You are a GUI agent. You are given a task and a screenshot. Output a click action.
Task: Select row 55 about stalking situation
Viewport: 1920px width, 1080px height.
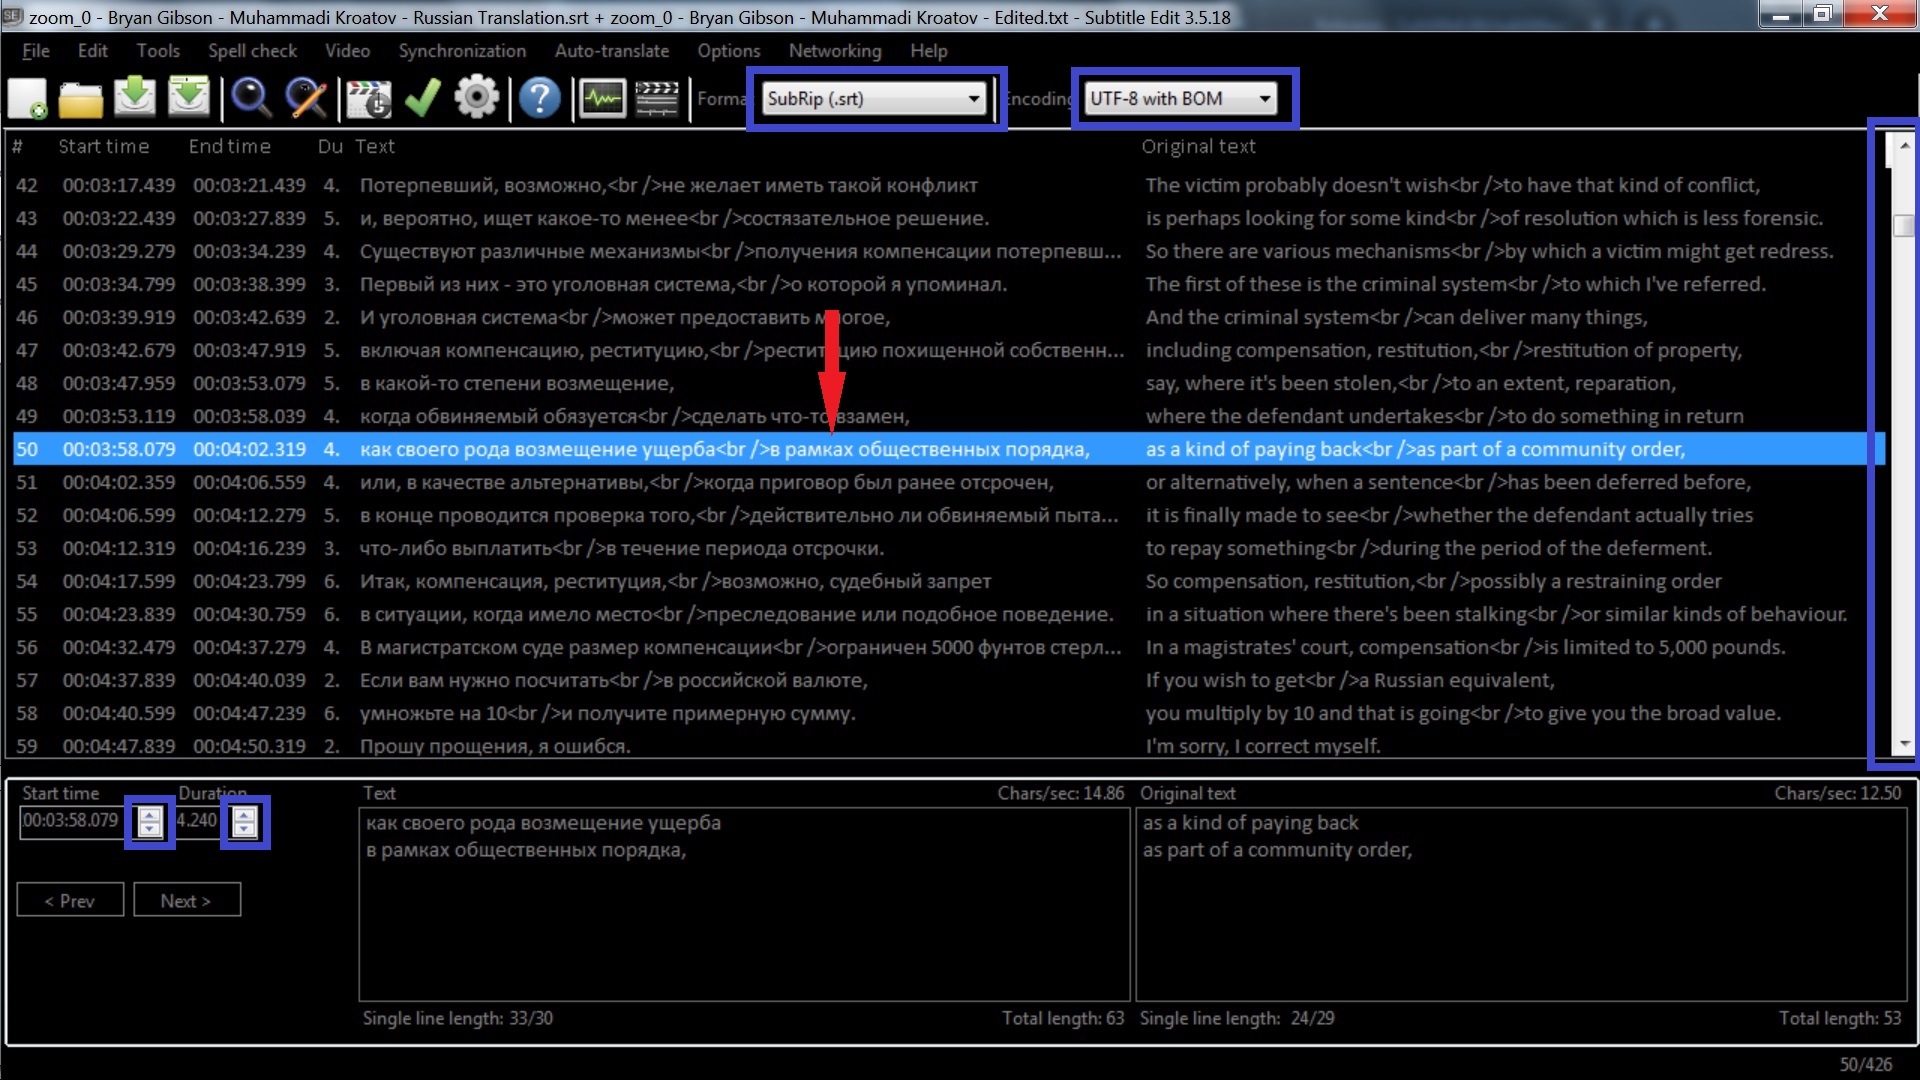pos(948,614)
